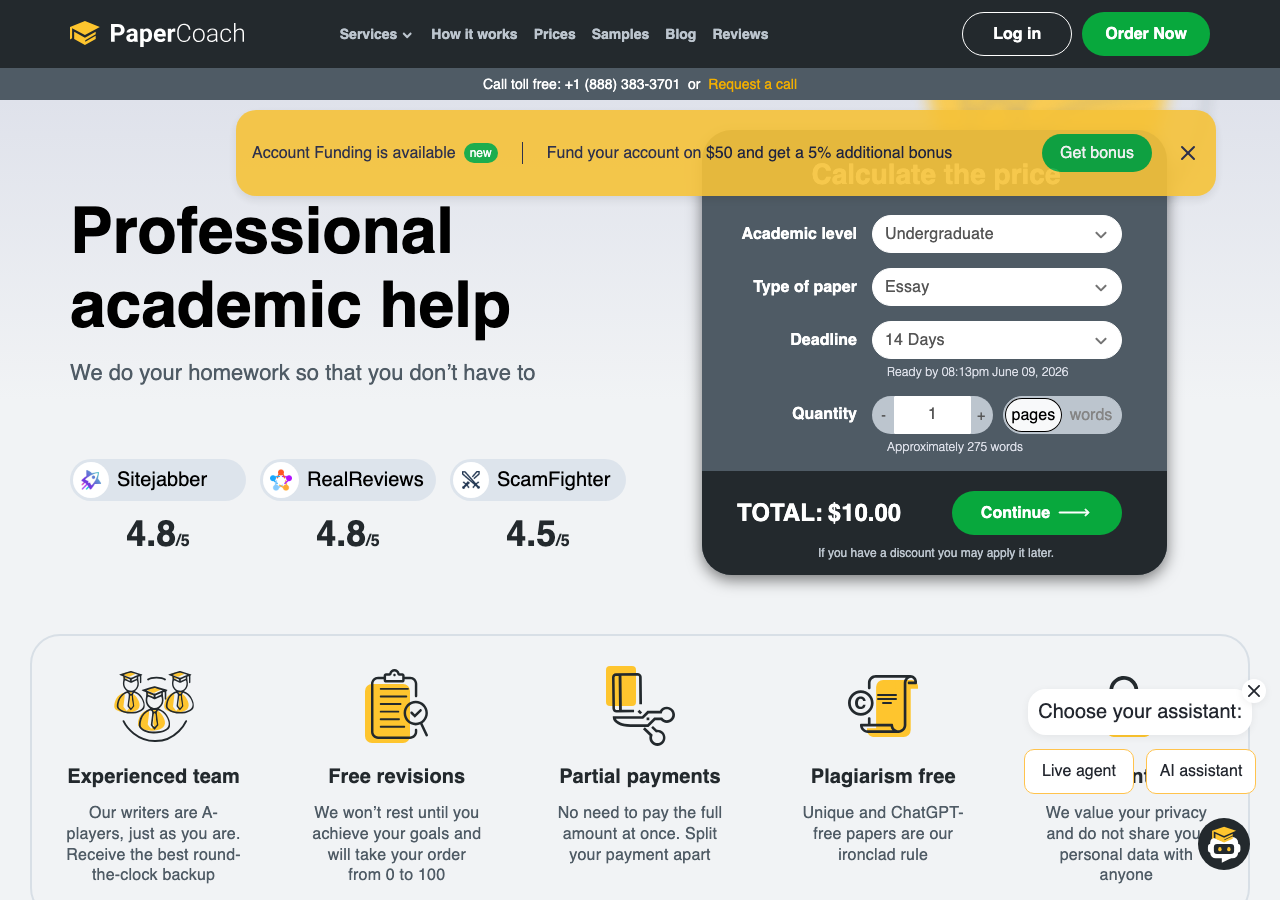Click the Log in button
Viewport: 1280px width, 900px height.
tap(1017, 34)
